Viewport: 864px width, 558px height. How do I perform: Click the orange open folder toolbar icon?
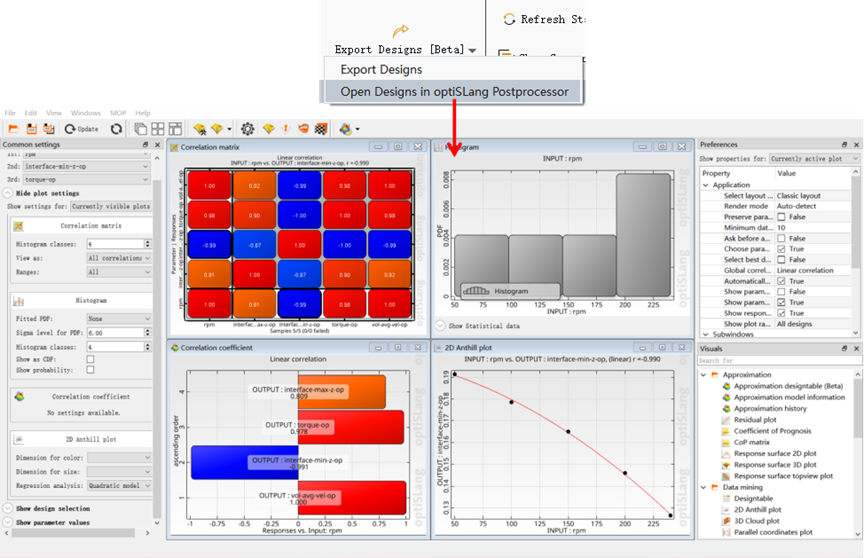coord(13,129)
